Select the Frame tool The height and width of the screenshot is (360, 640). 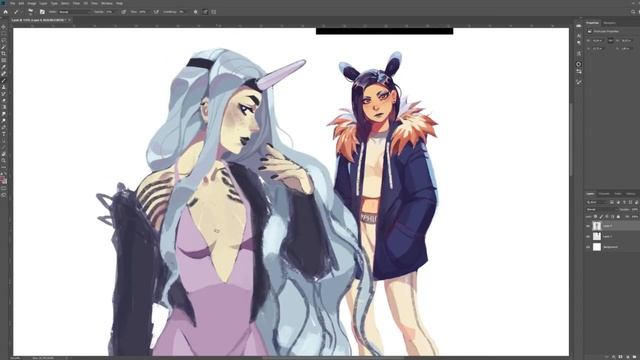(x=4, y=60)
